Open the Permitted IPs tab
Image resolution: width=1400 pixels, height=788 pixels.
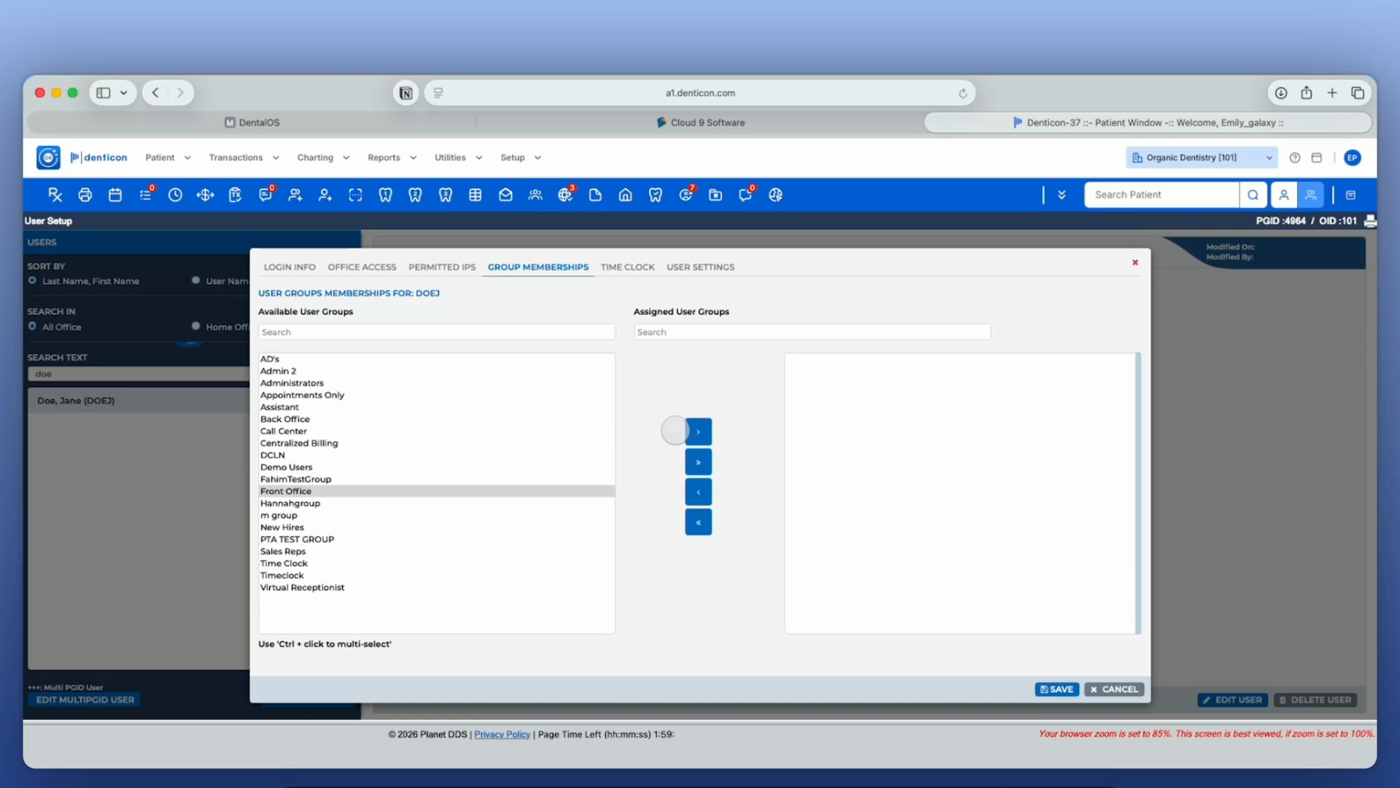[442, 267]
